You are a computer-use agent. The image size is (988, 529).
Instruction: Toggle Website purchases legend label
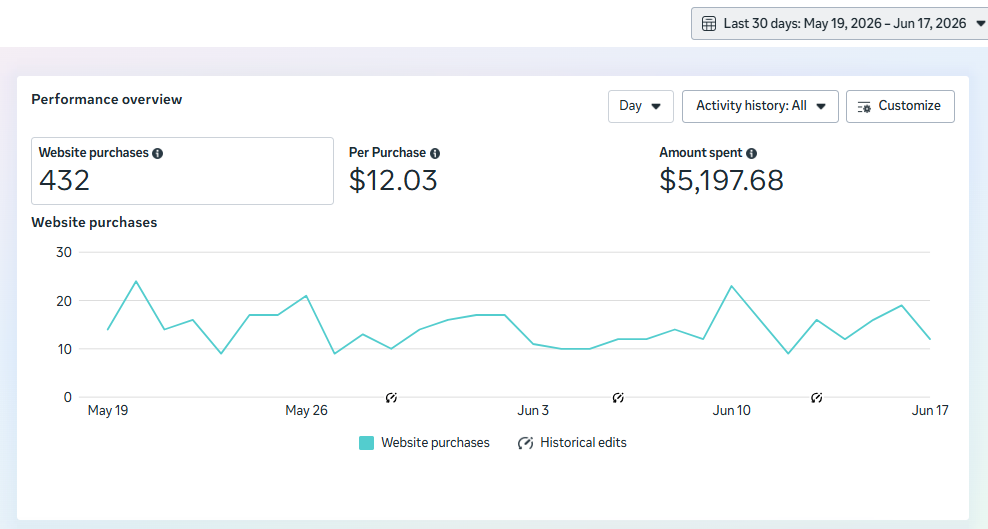coord(435,443)
